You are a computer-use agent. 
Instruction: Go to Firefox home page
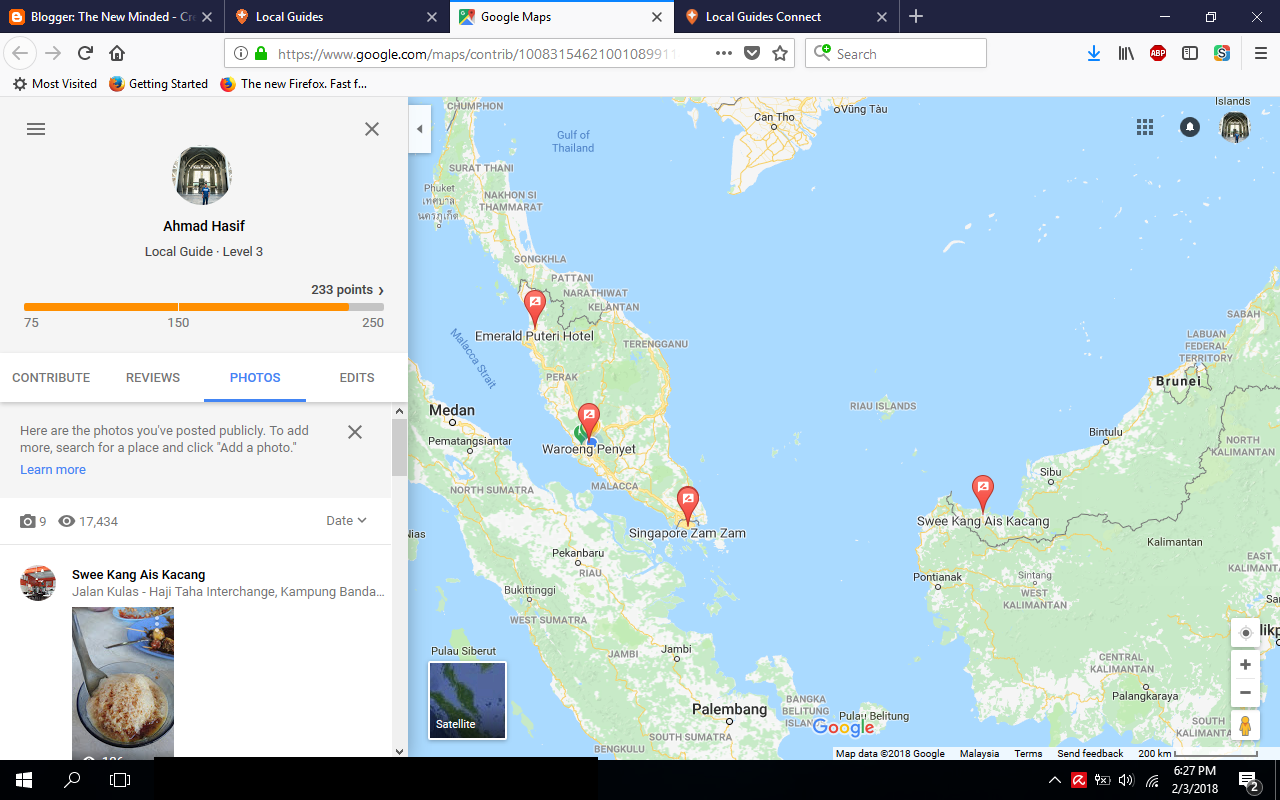pos(117,54)
